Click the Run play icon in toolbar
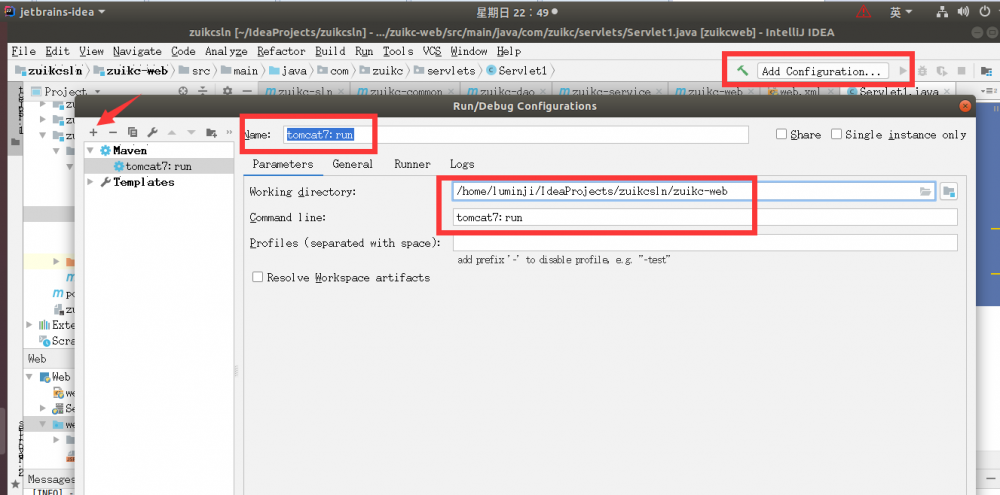 click(903, 71)
